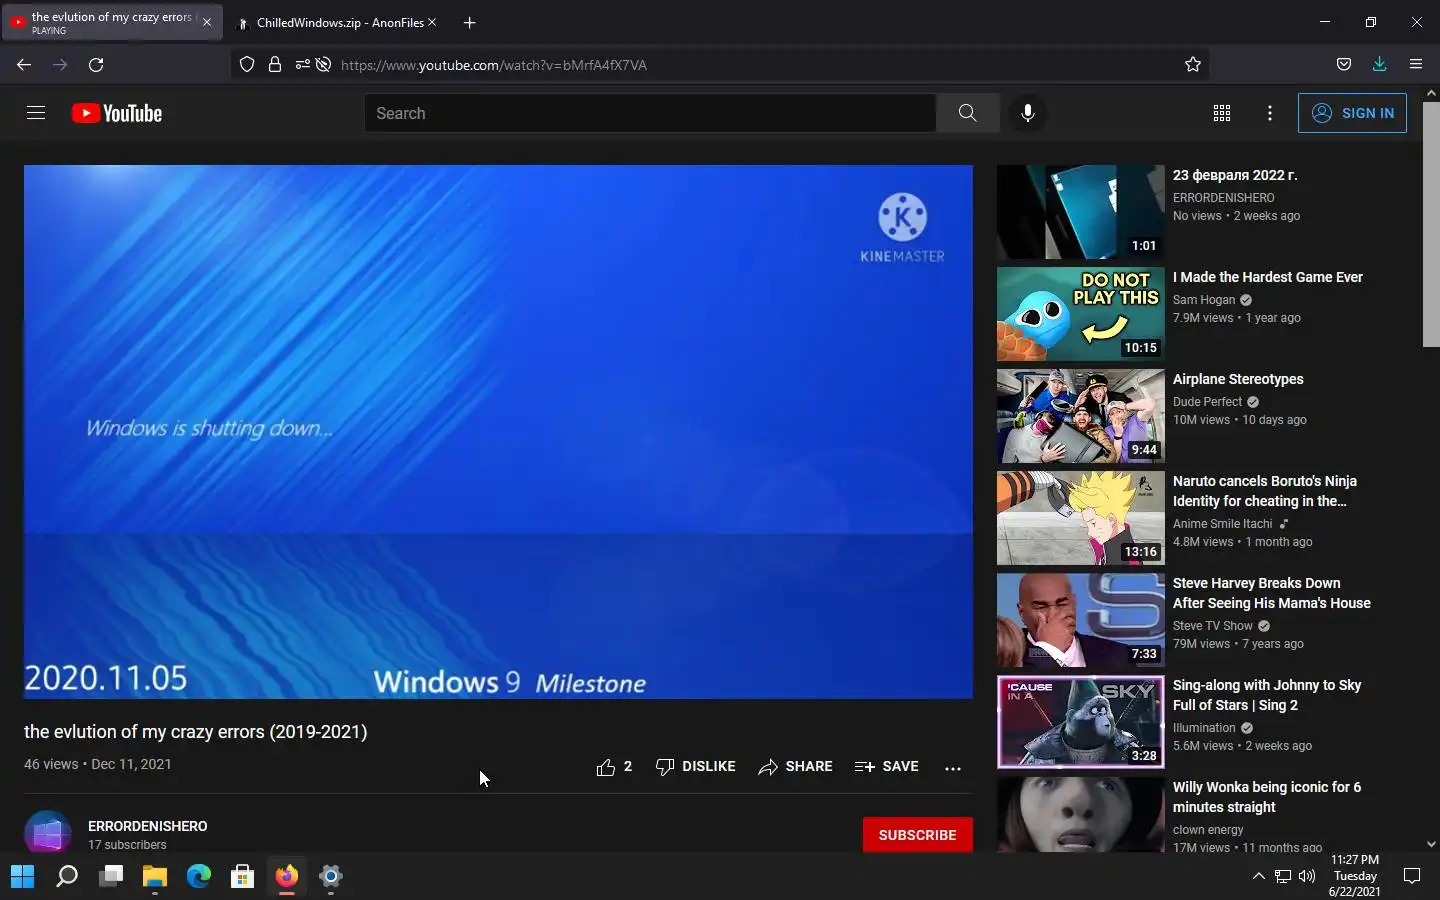Dislike the video
This screenshot has width=1440, height=900.
click(x=695, y=766)
